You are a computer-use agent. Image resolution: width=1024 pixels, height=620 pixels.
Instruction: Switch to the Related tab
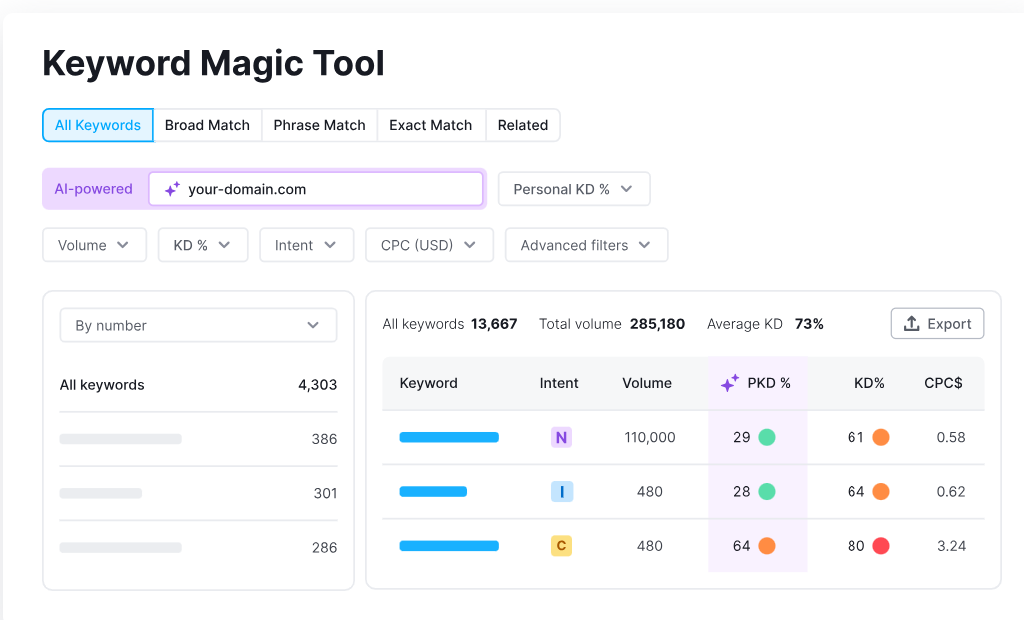(x=522, y=125)
